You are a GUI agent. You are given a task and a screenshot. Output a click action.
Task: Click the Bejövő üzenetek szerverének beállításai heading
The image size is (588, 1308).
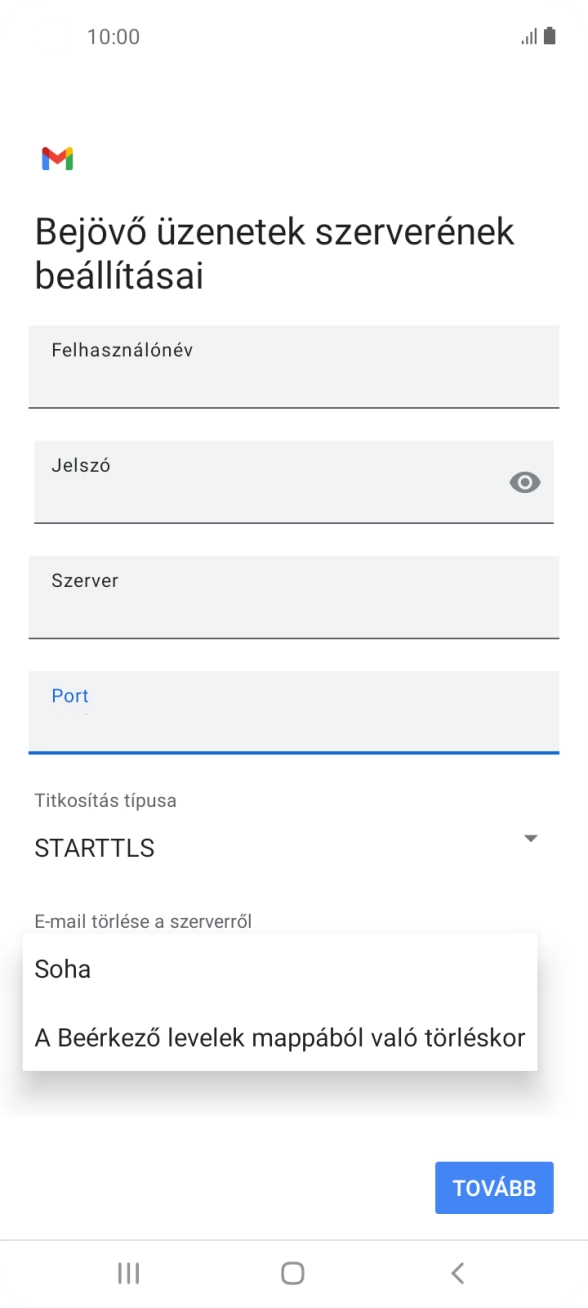tap(273, 252)
